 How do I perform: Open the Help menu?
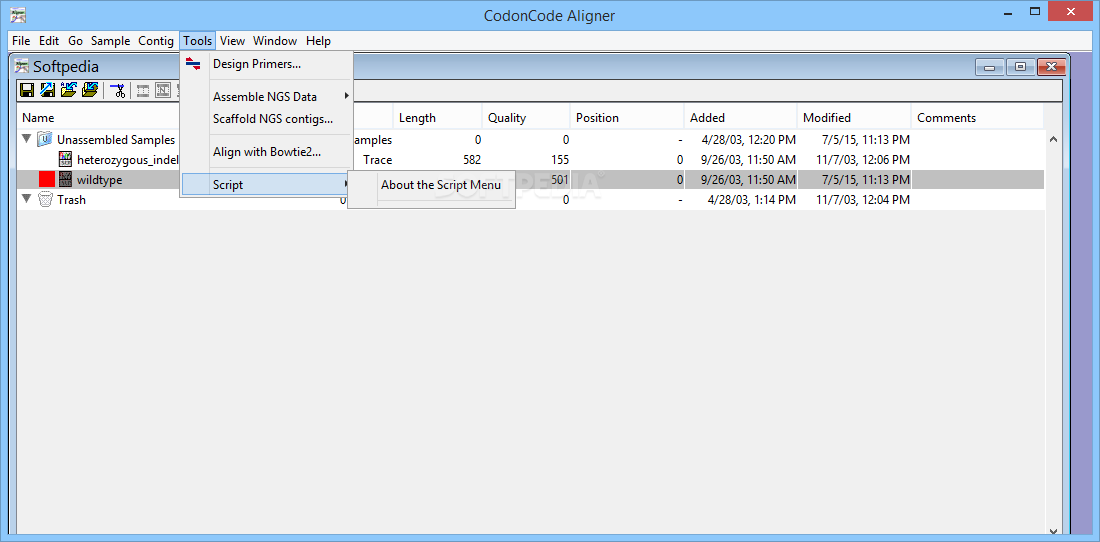(x=318, y=41)
